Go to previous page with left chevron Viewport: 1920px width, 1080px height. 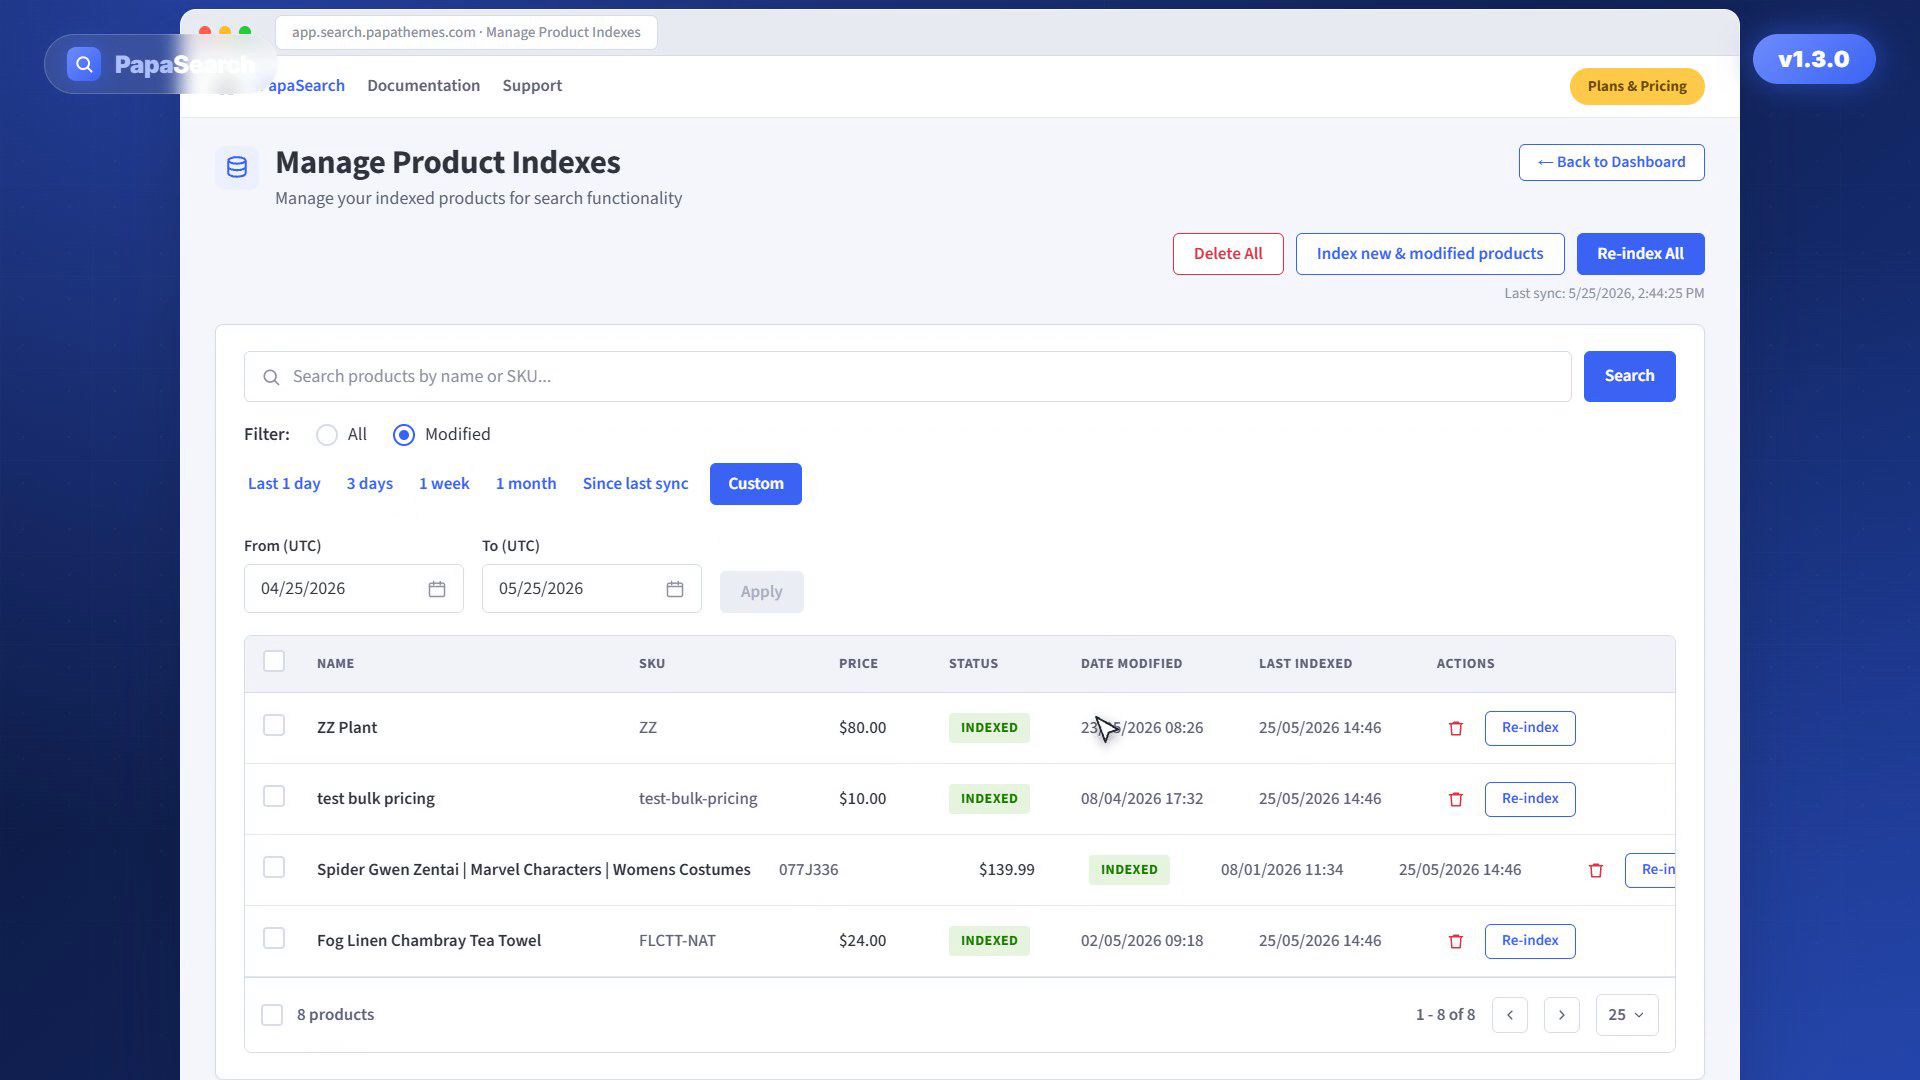1510,1015
